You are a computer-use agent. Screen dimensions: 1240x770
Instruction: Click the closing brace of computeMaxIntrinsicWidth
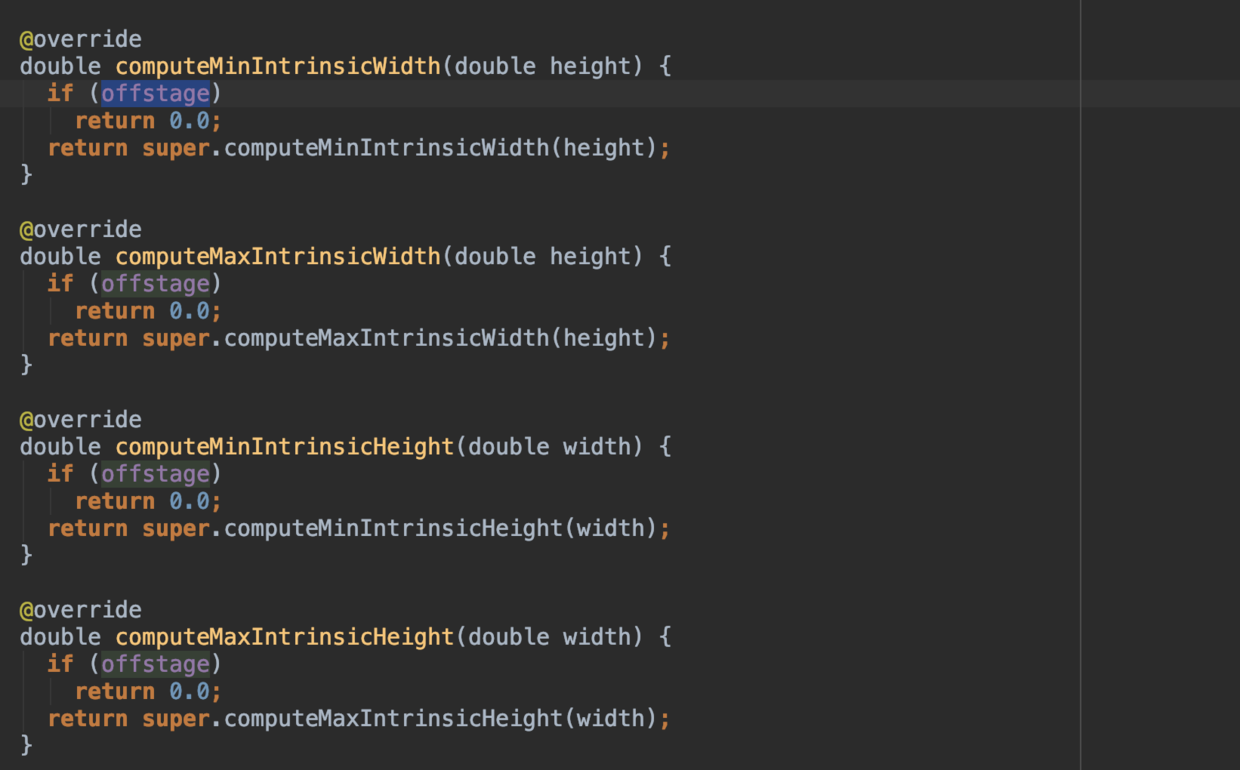[x=26, y=365]
